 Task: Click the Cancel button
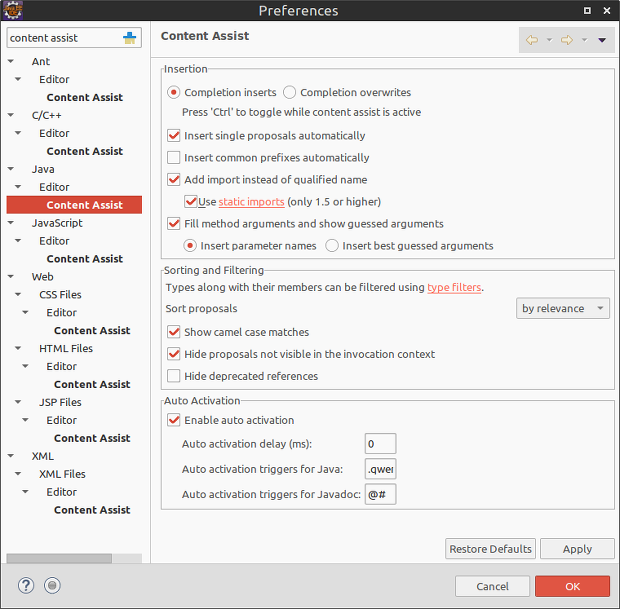point(492,586)
